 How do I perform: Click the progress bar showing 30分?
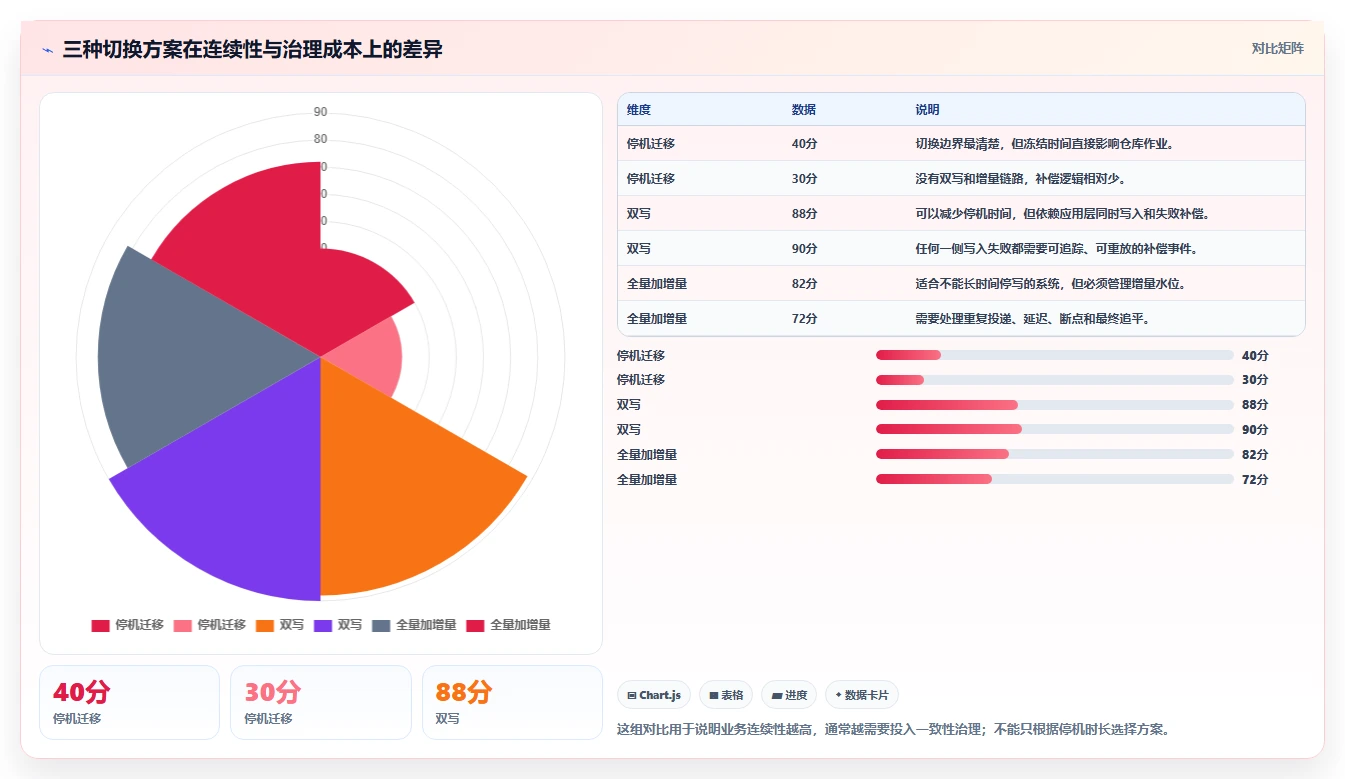pos(1054,380)
